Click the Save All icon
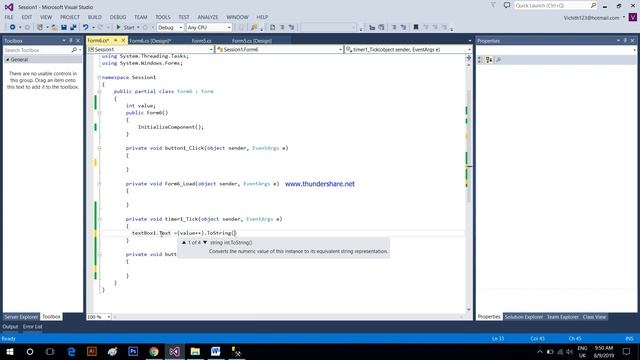The height and width of the screenshot is (360, 640). point(73,27)
